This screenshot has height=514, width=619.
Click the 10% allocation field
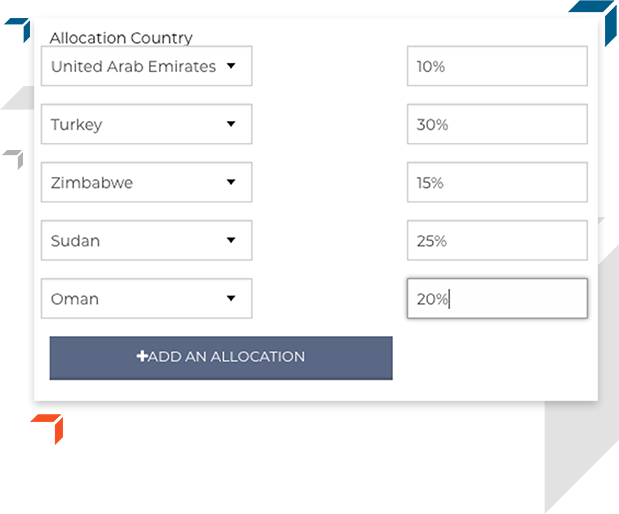497,66
